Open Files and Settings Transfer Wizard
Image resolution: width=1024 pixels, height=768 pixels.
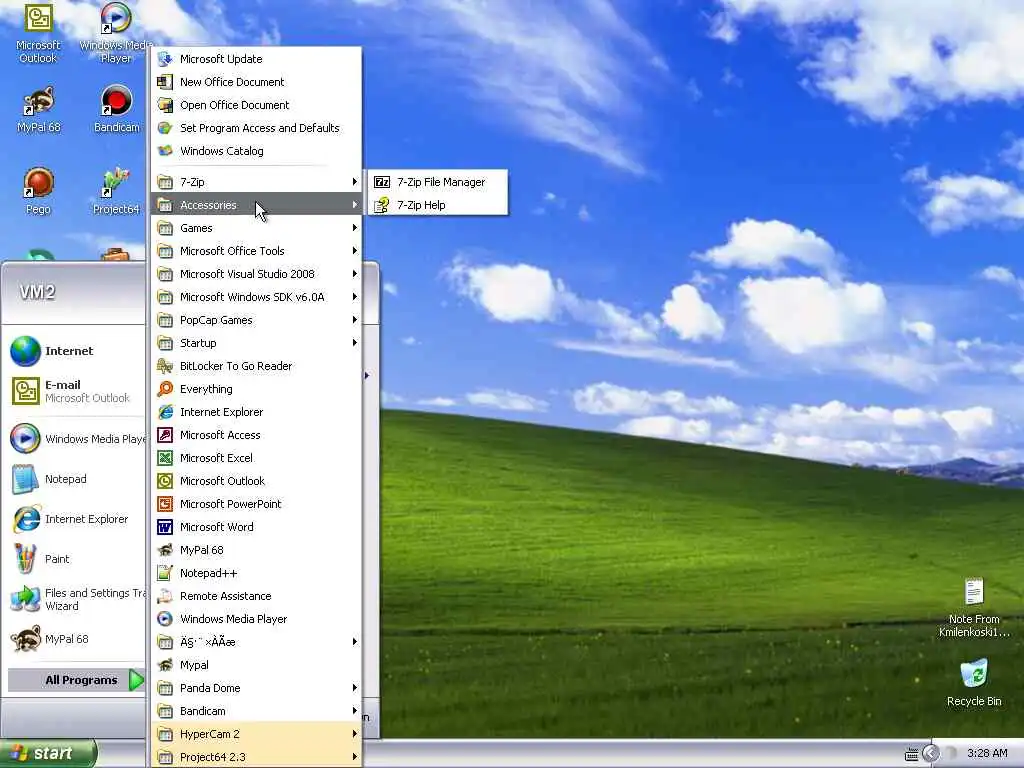point(76,599)
